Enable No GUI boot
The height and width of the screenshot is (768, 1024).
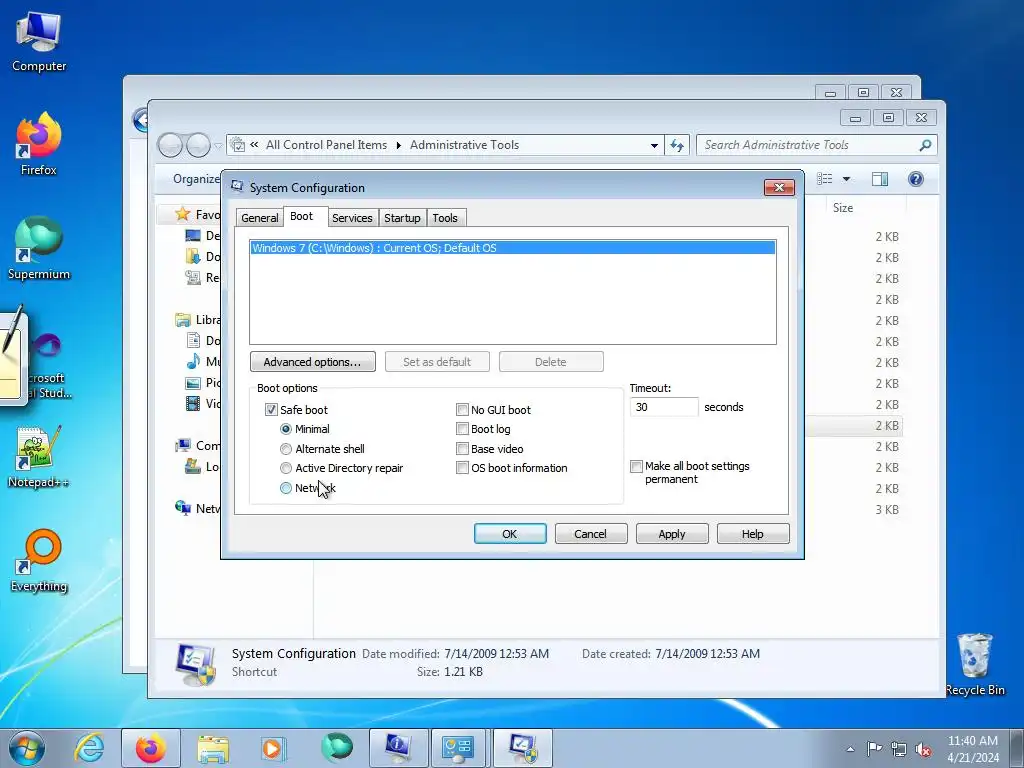(x=462, y=409)
